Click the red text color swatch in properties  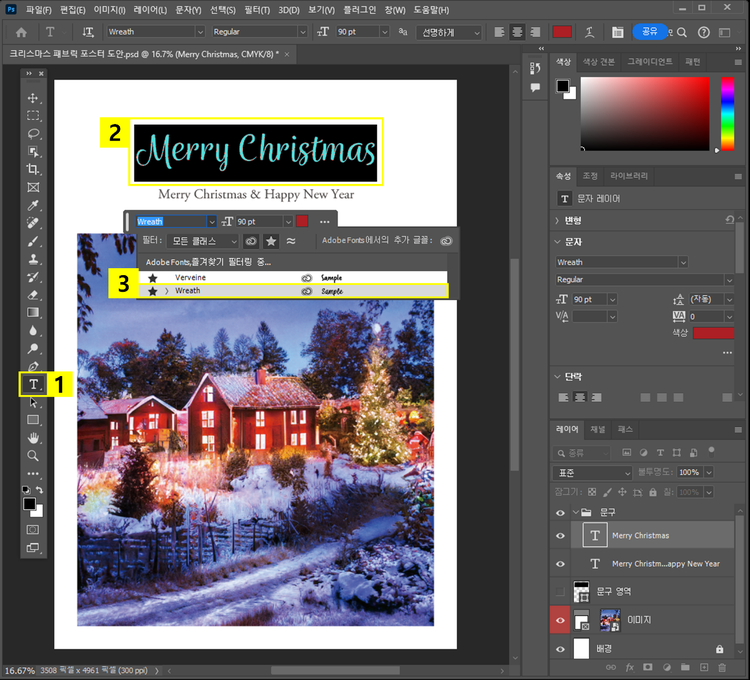click(x=713, y=332)
